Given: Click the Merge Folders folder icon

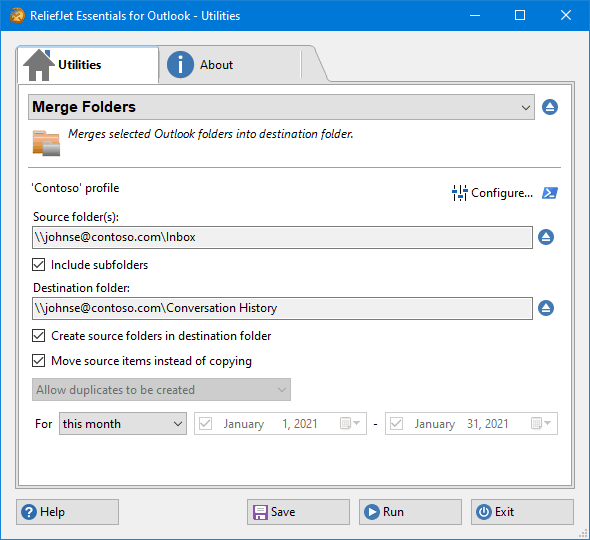Looking at the screenshot, I should [46, 143].
